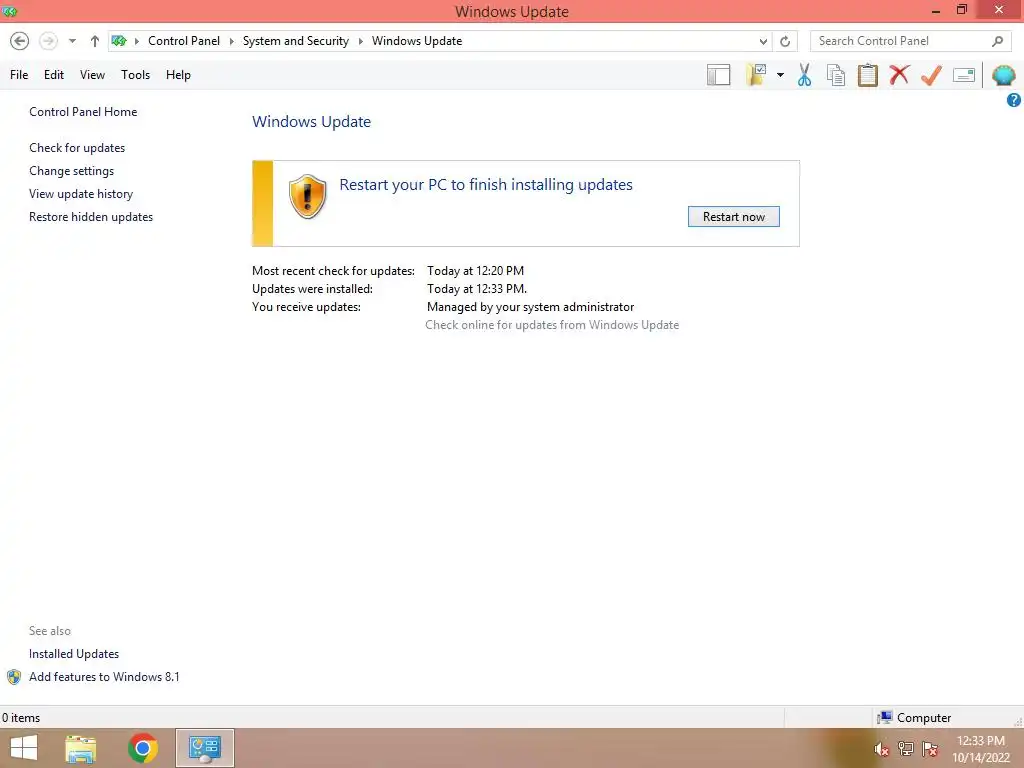The image size is (1024, 768).
Task: Click Control Panel taskbar button
Action: click(204, 748)
